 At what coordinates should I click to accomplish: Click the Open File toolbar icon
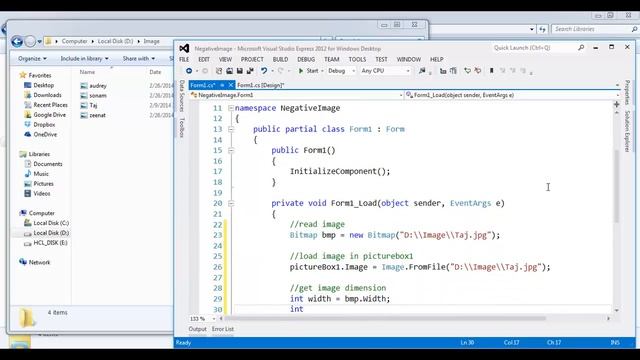(x=229, y=71)
